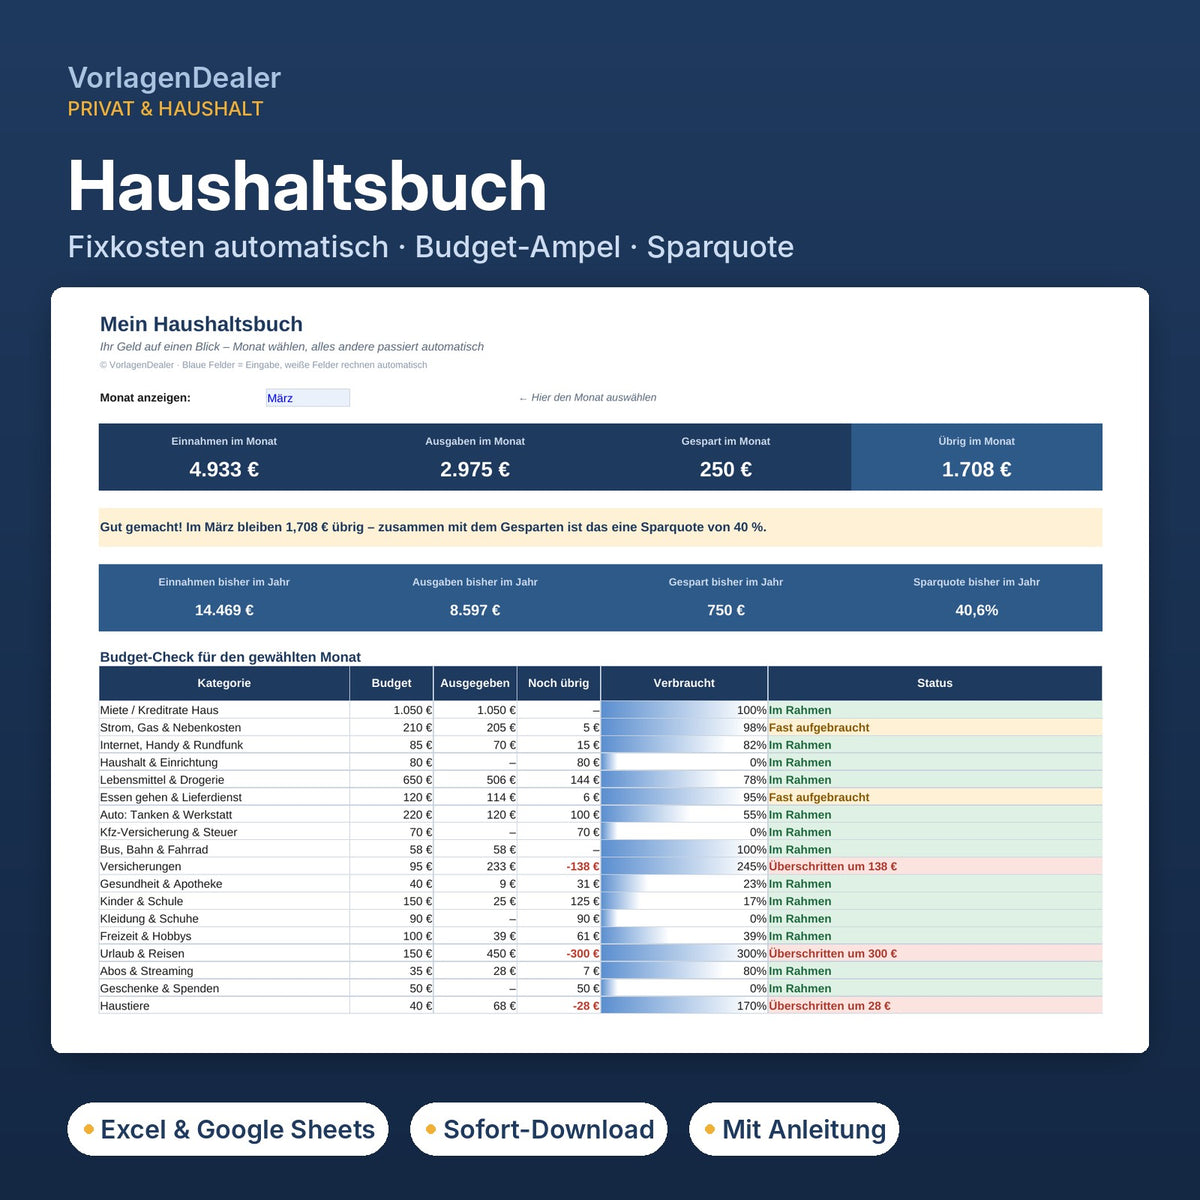Click the Einnahmen bisher im Jahr 14.469 € value
Viewport: 1200px width, 1200px height.
224,610
